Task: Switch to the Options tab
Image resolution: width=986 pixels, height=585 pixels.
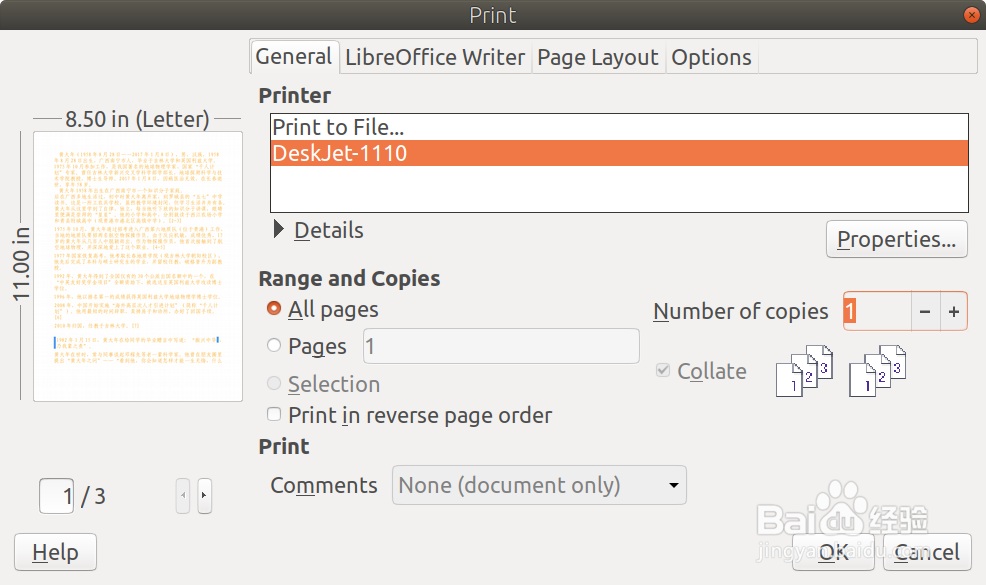Action: click(x=711, y=58)
